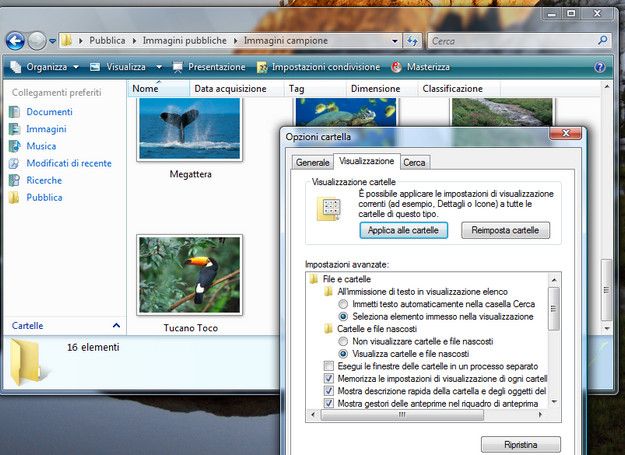The height and width of the screenshot is (455, 625).
Task: Click the greyed Forward navigation button
Action: pyautogui.click(x=37, y=41)
